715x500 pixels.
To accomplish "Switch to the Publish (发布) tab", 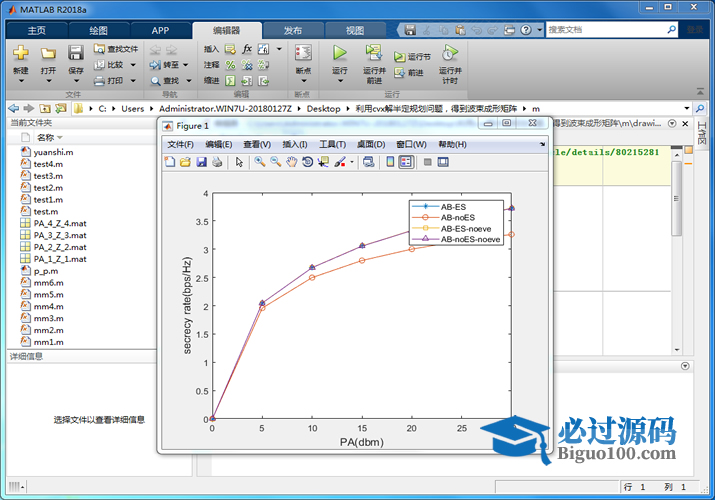I will tap(293, 31).
